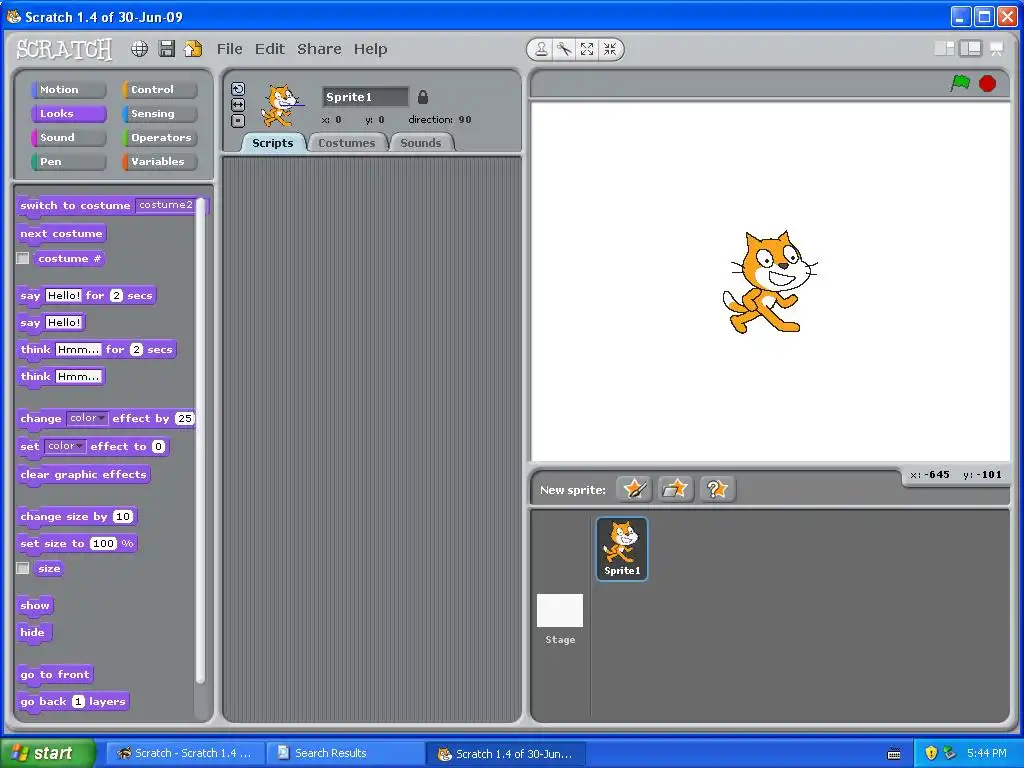Select the Pen block category

coord(69,162)
